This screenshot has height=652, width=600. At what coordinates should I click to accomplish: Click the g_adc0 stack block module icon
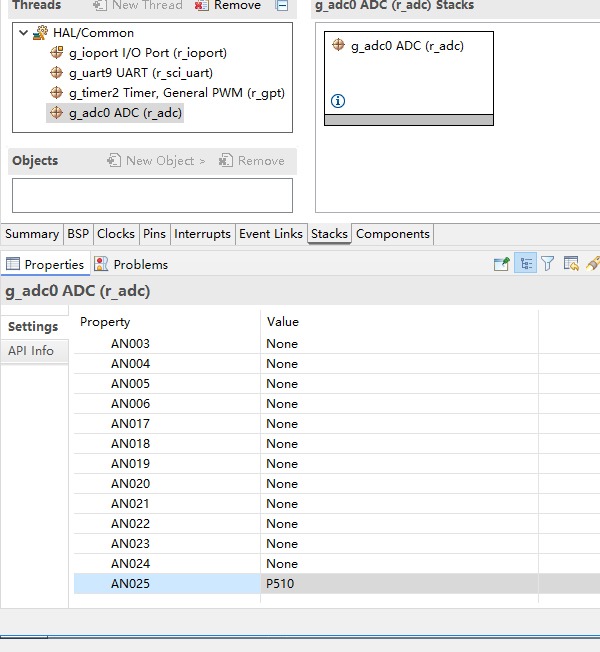coord(338,45)
